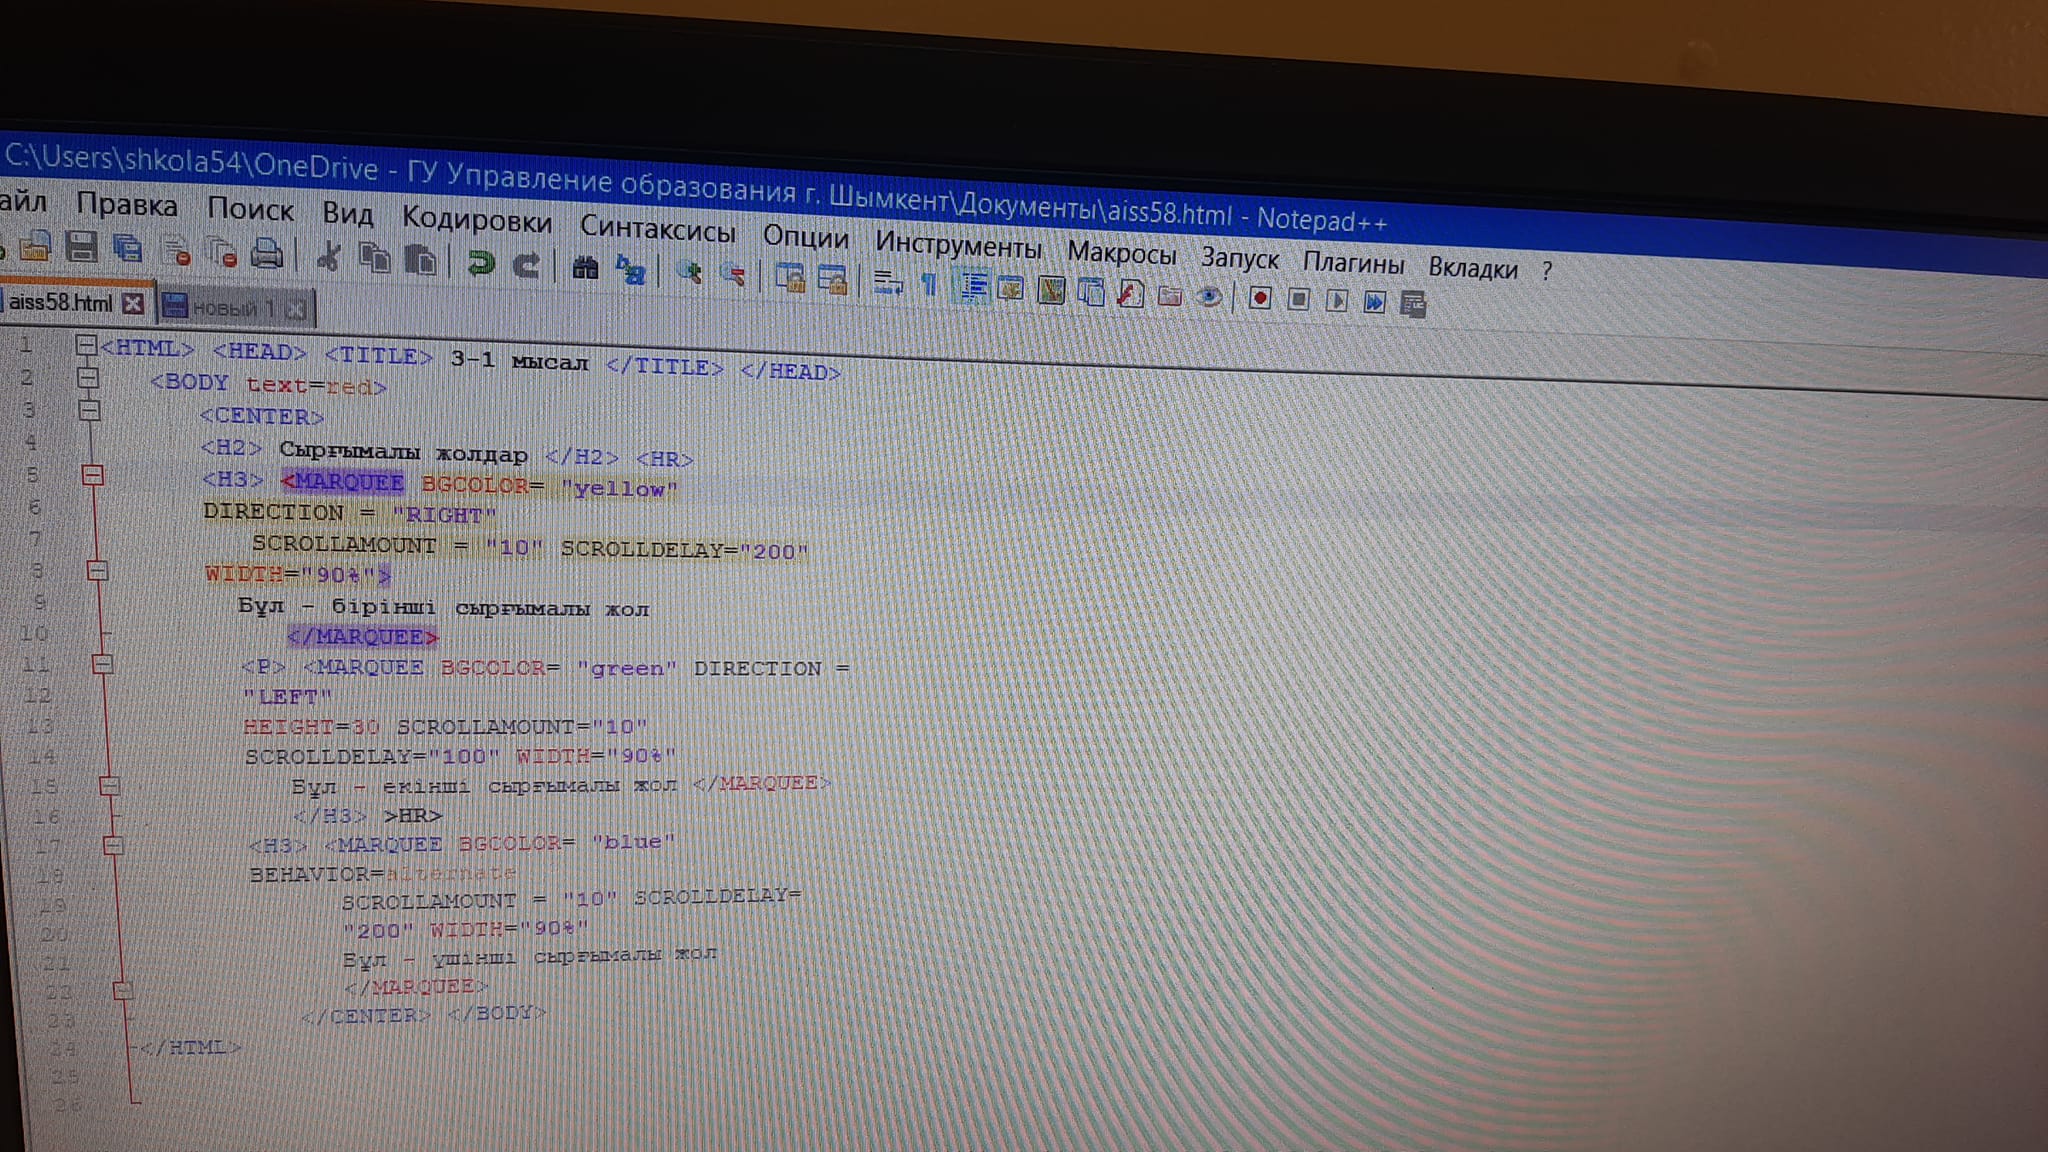Collapse the HTML fold on line 1
The height and width of the screenshot is (1152, 2048).
[x=86, y=345]
